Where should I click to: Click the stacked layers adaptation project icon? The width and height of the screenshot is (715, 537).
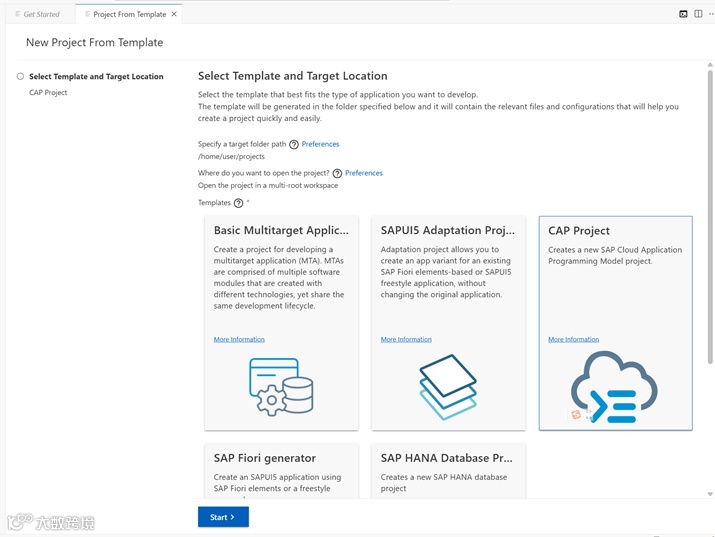pyautogui.click(x=448, y=387)
